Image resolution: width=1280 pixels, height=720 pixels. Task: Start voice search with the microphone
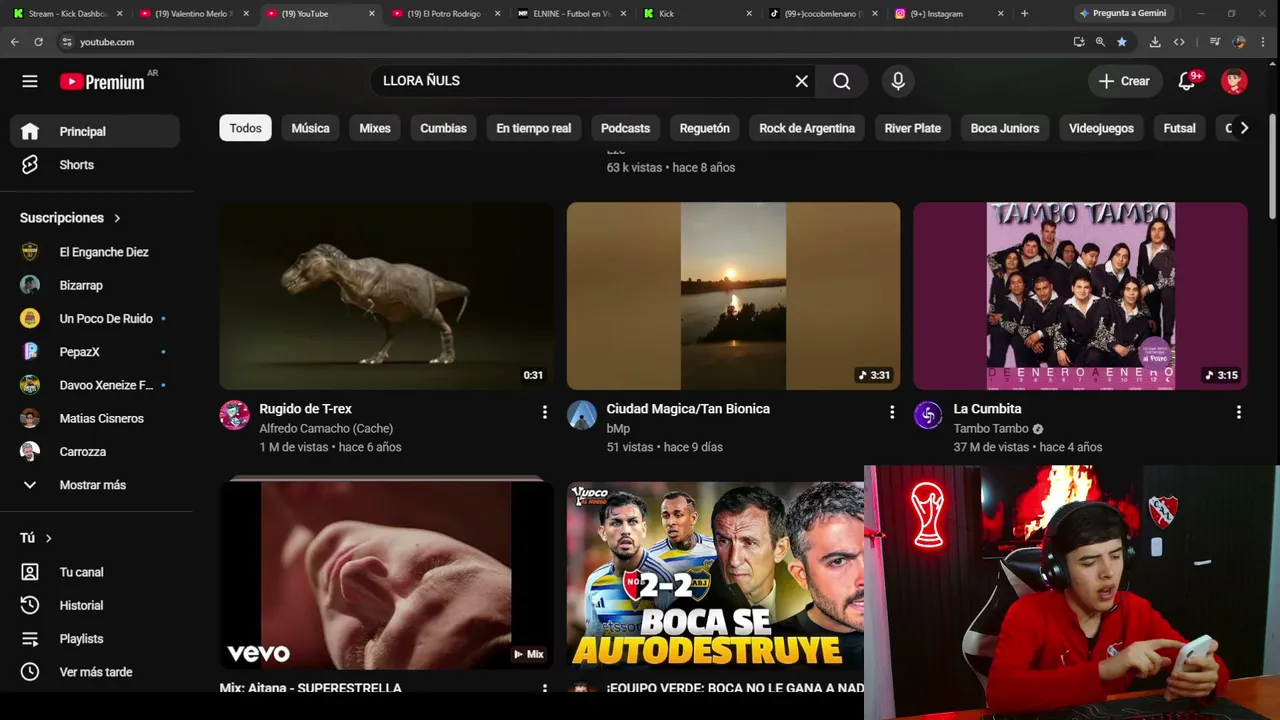click(898, 81)
